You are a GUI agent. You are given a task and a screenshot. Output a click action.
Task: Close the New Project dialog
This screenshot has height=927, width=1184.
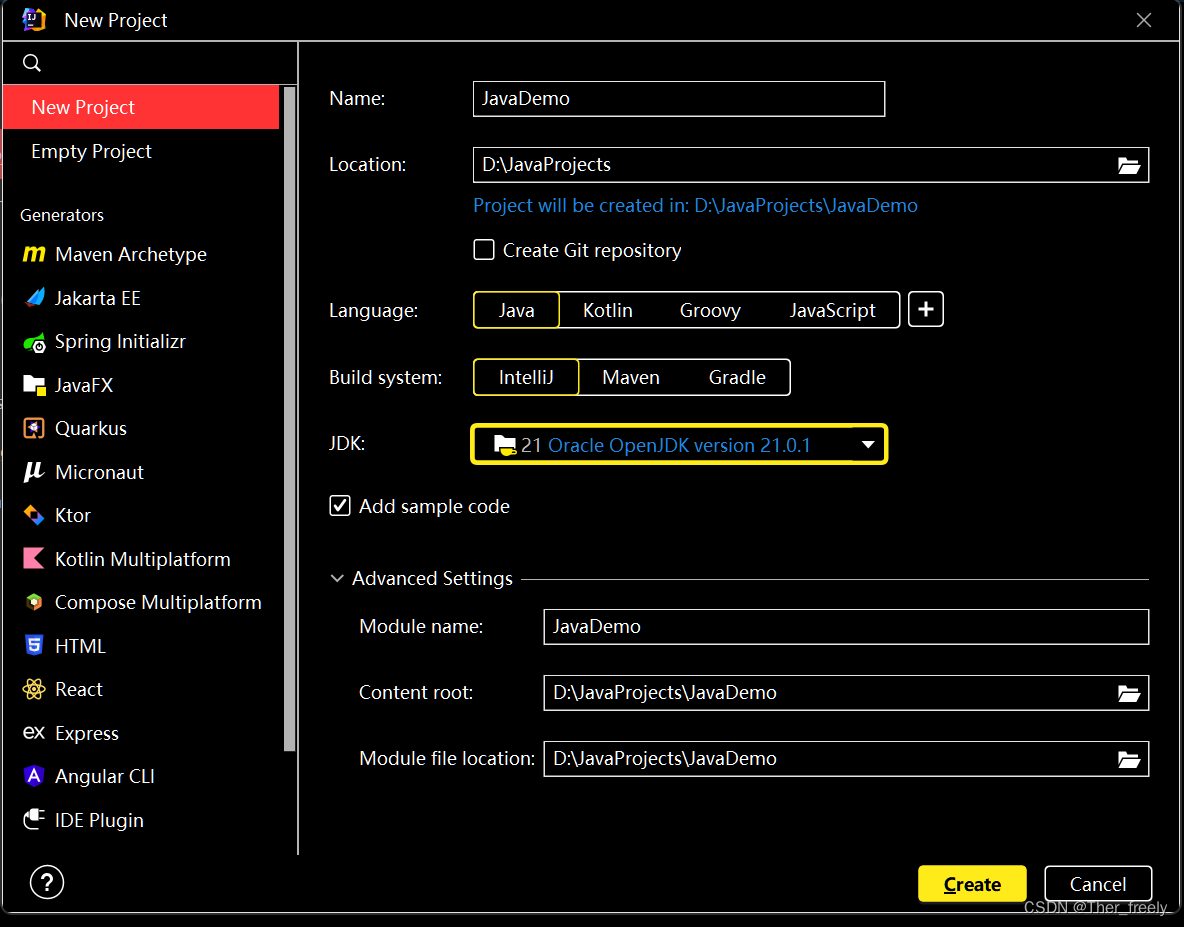click(1144, 20)
